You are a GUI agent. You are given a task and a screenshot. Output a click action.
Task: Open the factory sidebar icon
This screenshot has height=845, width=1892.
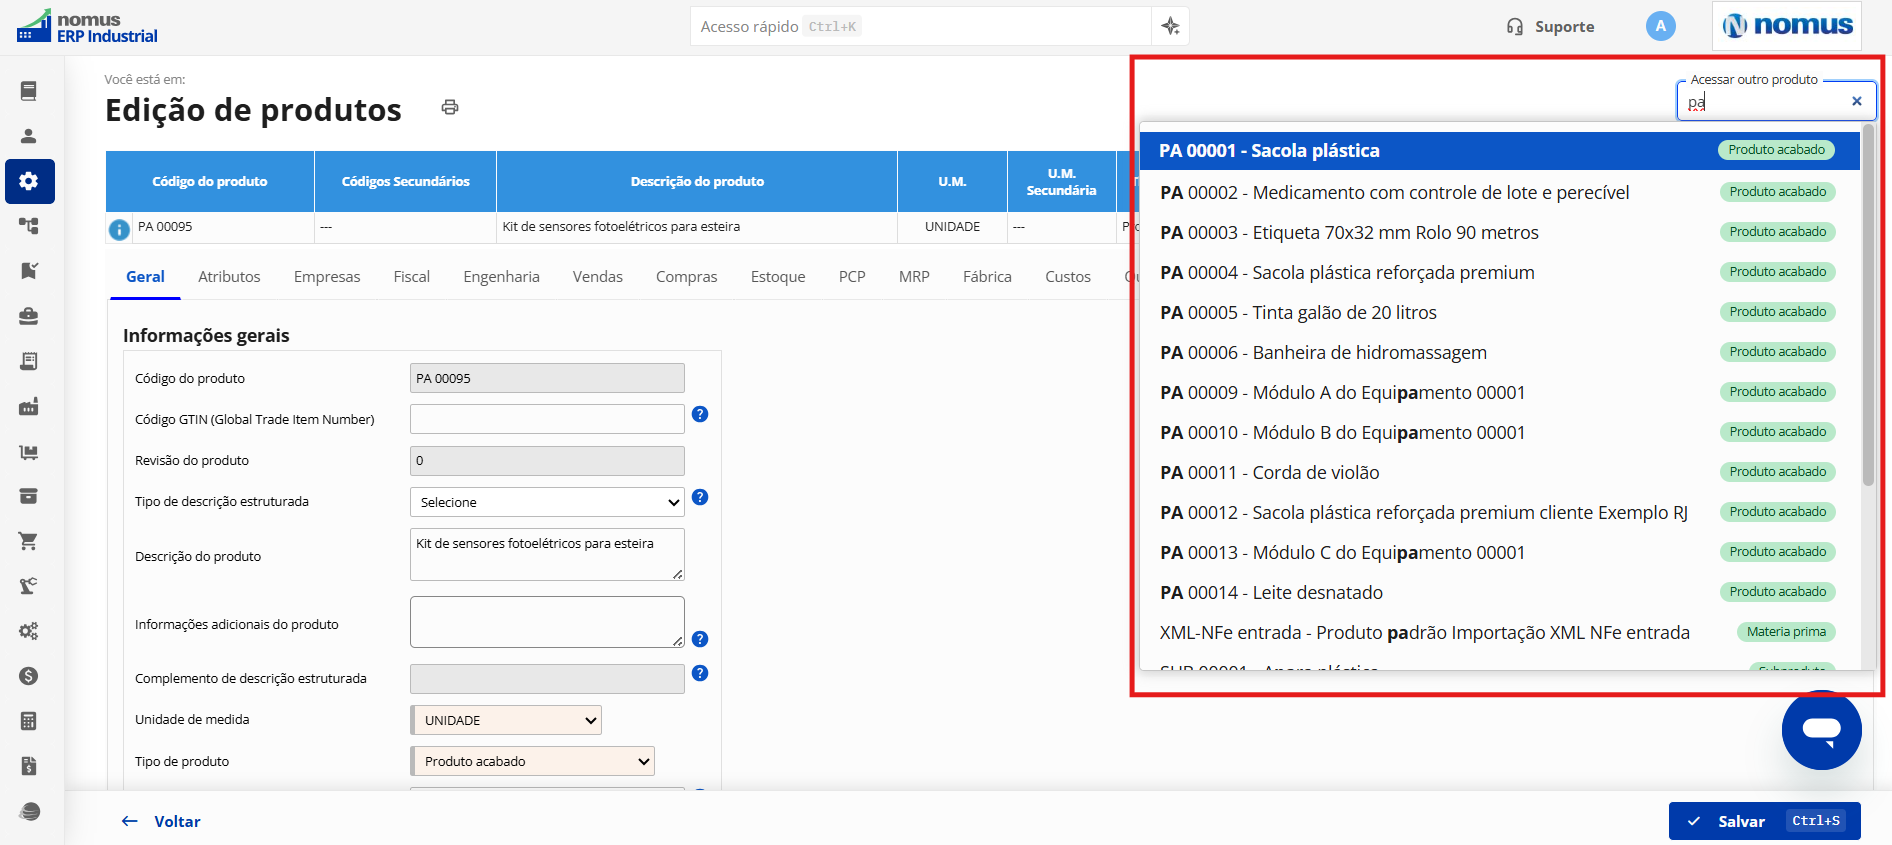[x=29, y=406]
